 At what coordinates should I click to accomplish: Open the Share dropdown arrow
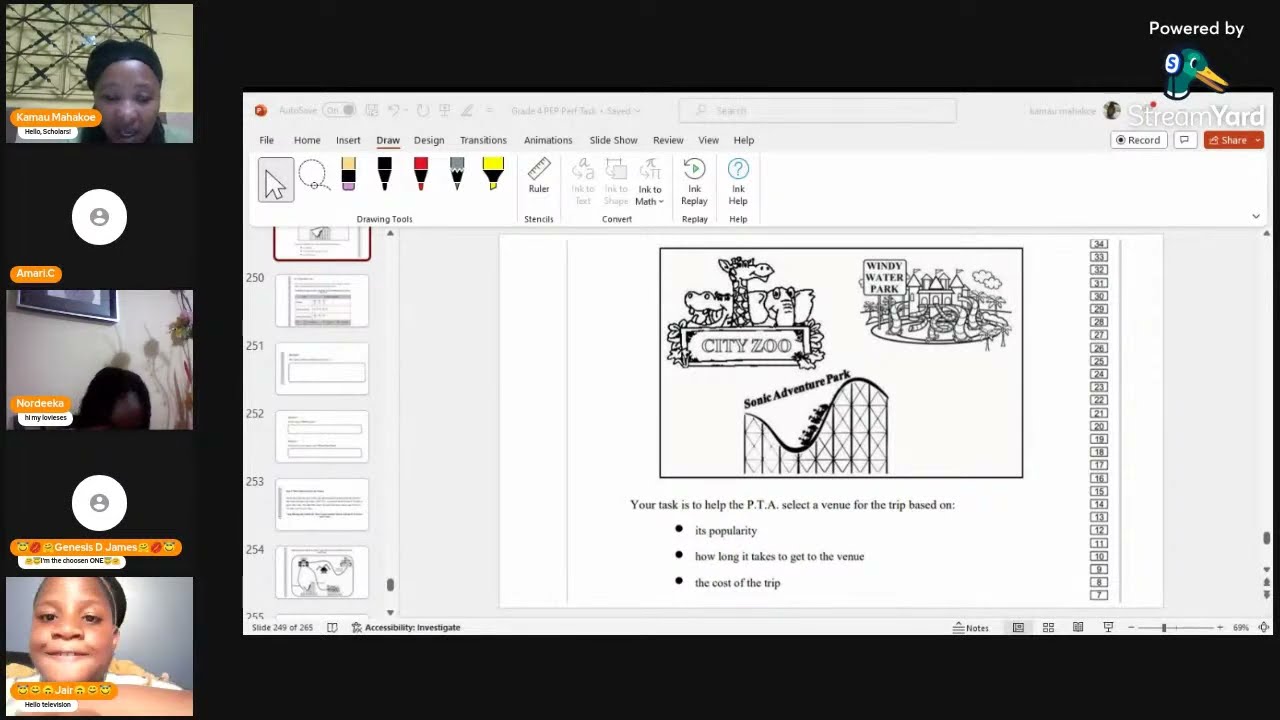(1258, 140)
